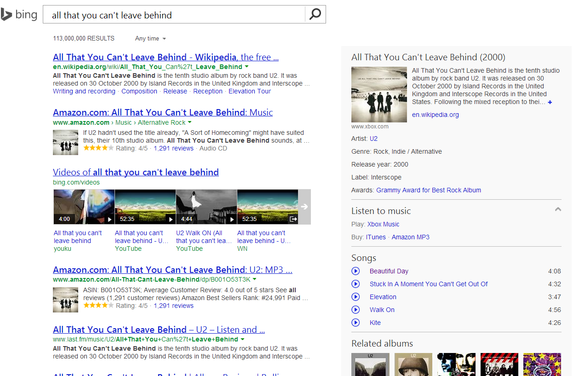Open the related album with purple yellow cover
This screenshot has width=579, height=376.
(542, 365)
